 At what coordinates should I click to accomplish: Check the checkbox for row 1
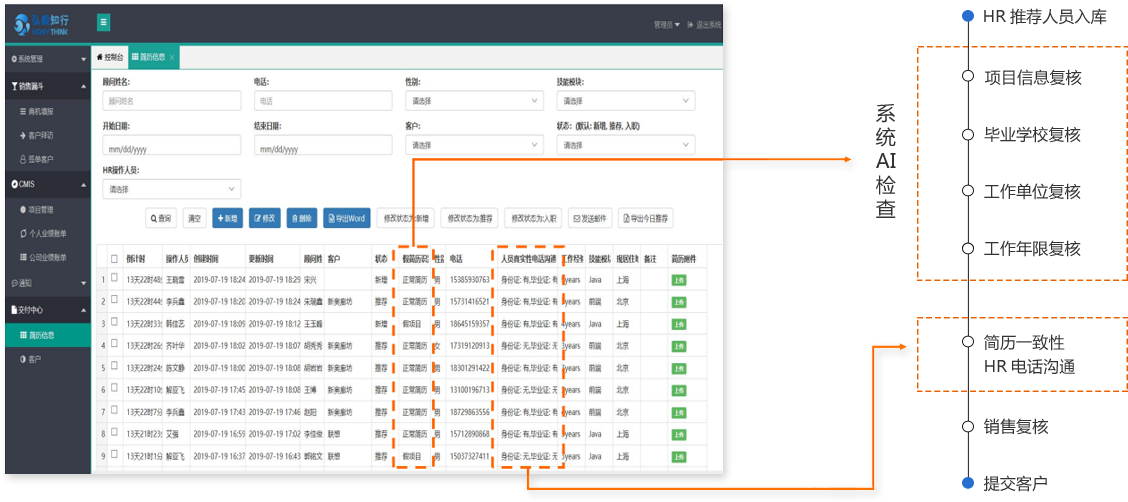pos(114,279)
